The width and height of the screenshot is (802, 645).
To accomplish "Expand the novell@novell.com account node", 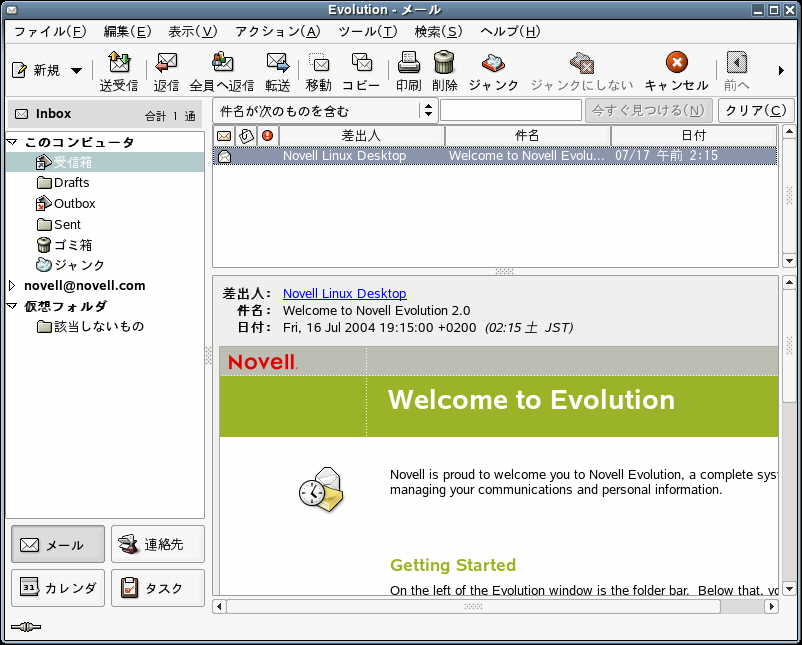I will pyautogui.click(x=12, y=285).
